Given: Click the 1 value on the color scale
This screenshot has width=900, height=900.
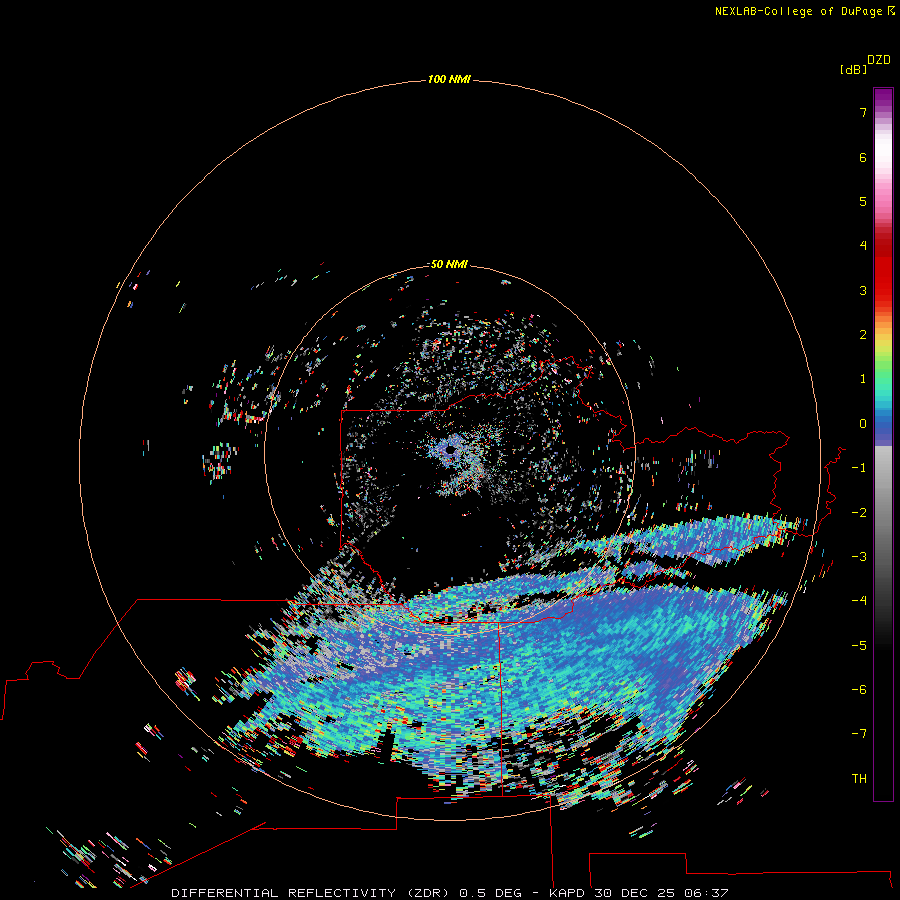Looking at the screenshot, I should 863,379.
